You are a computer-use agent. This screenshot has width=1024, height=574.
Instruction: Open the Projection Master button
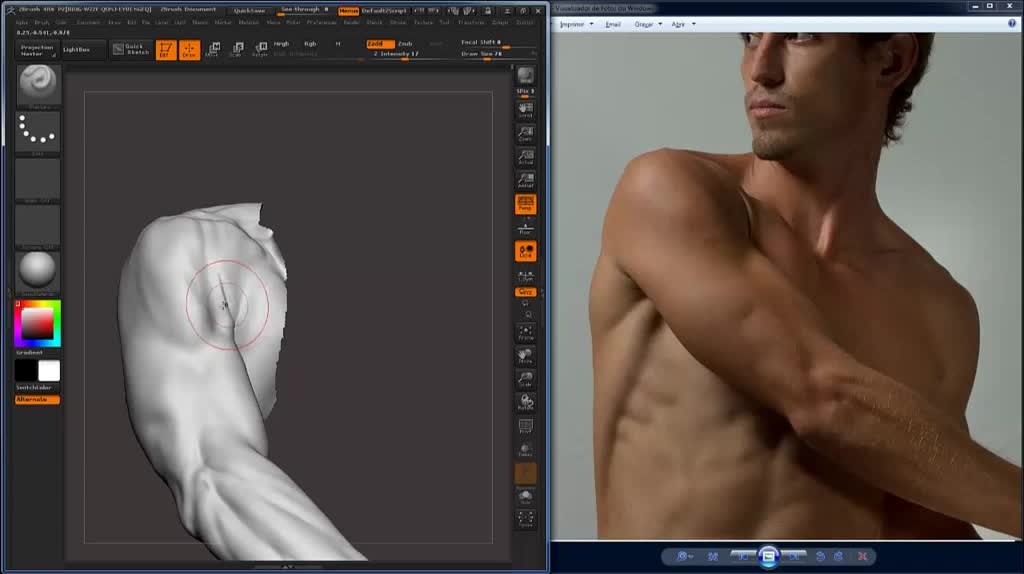37,50
